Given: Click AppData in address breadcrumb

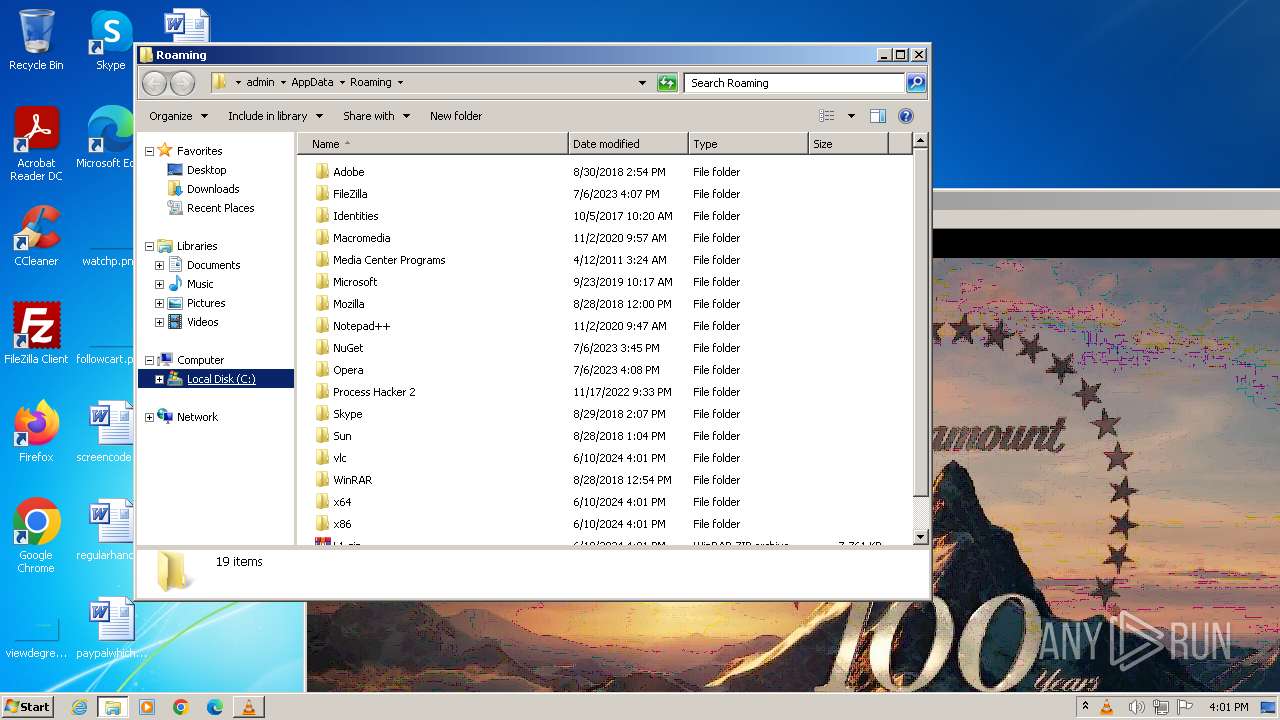Looking at the screenshot, I should click(x=312, y=83).
